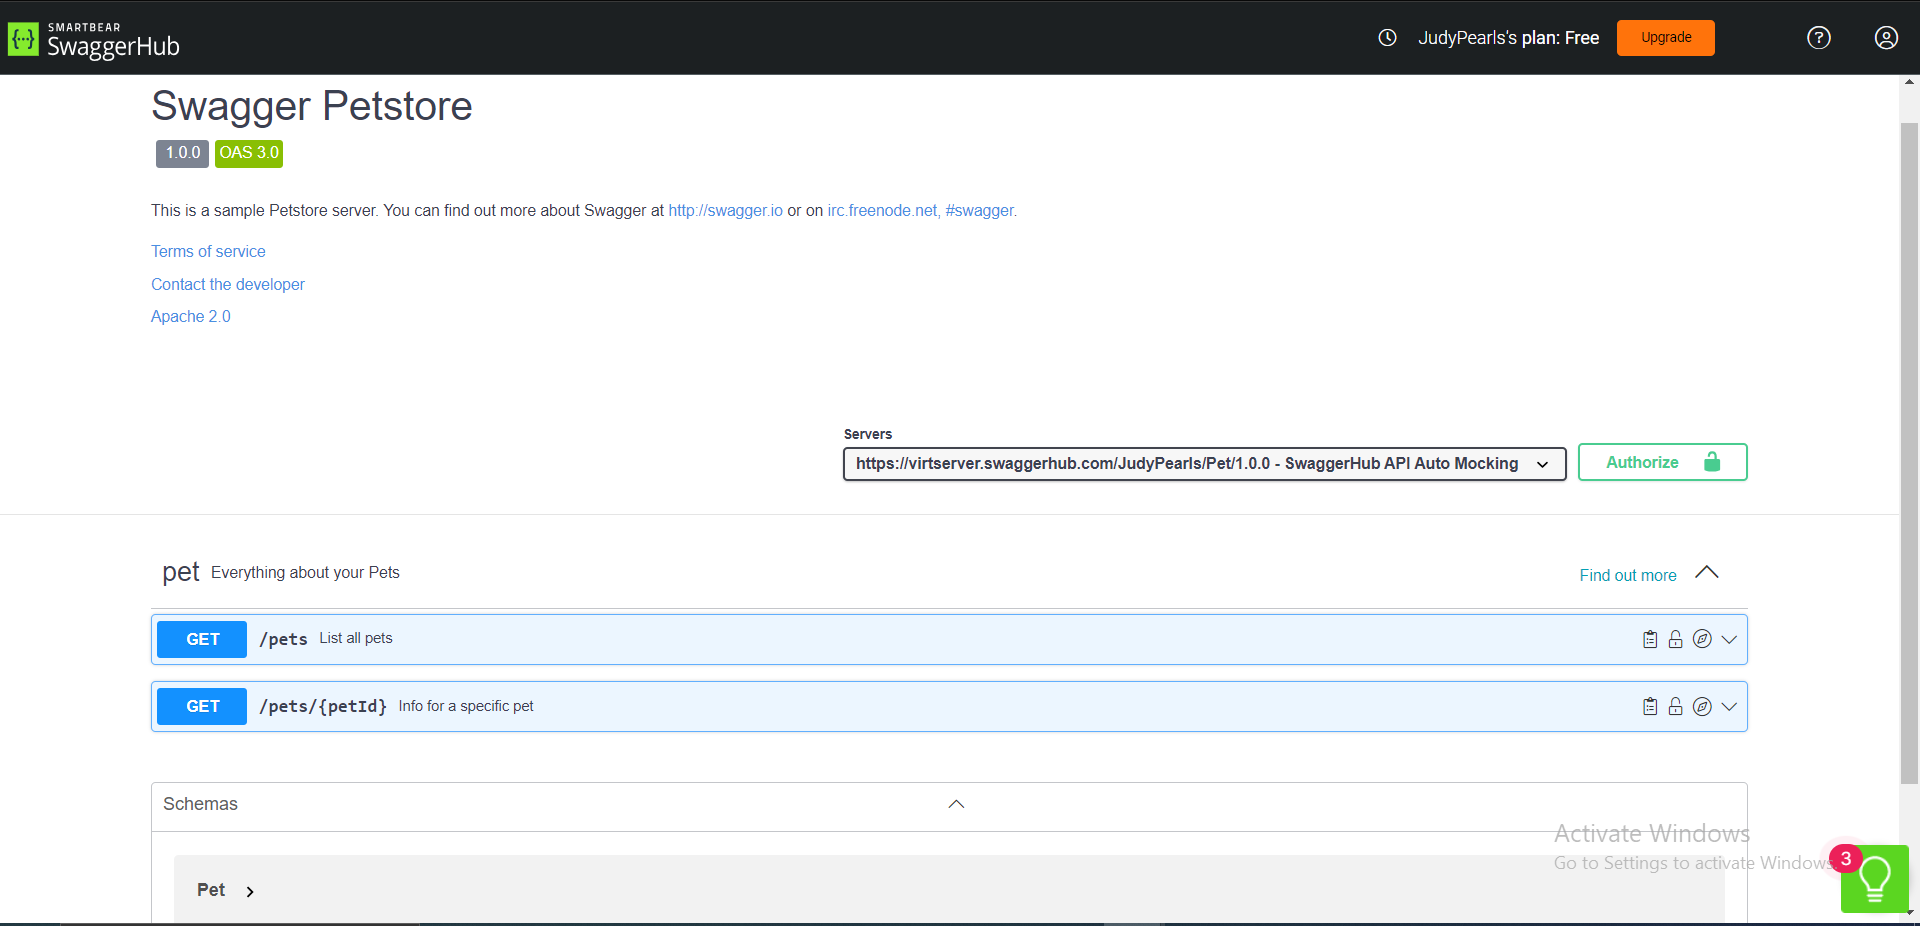Click the lock icon in /pets/{petId} row
The image size is (1920, 926).
(x=1676, y=707)
